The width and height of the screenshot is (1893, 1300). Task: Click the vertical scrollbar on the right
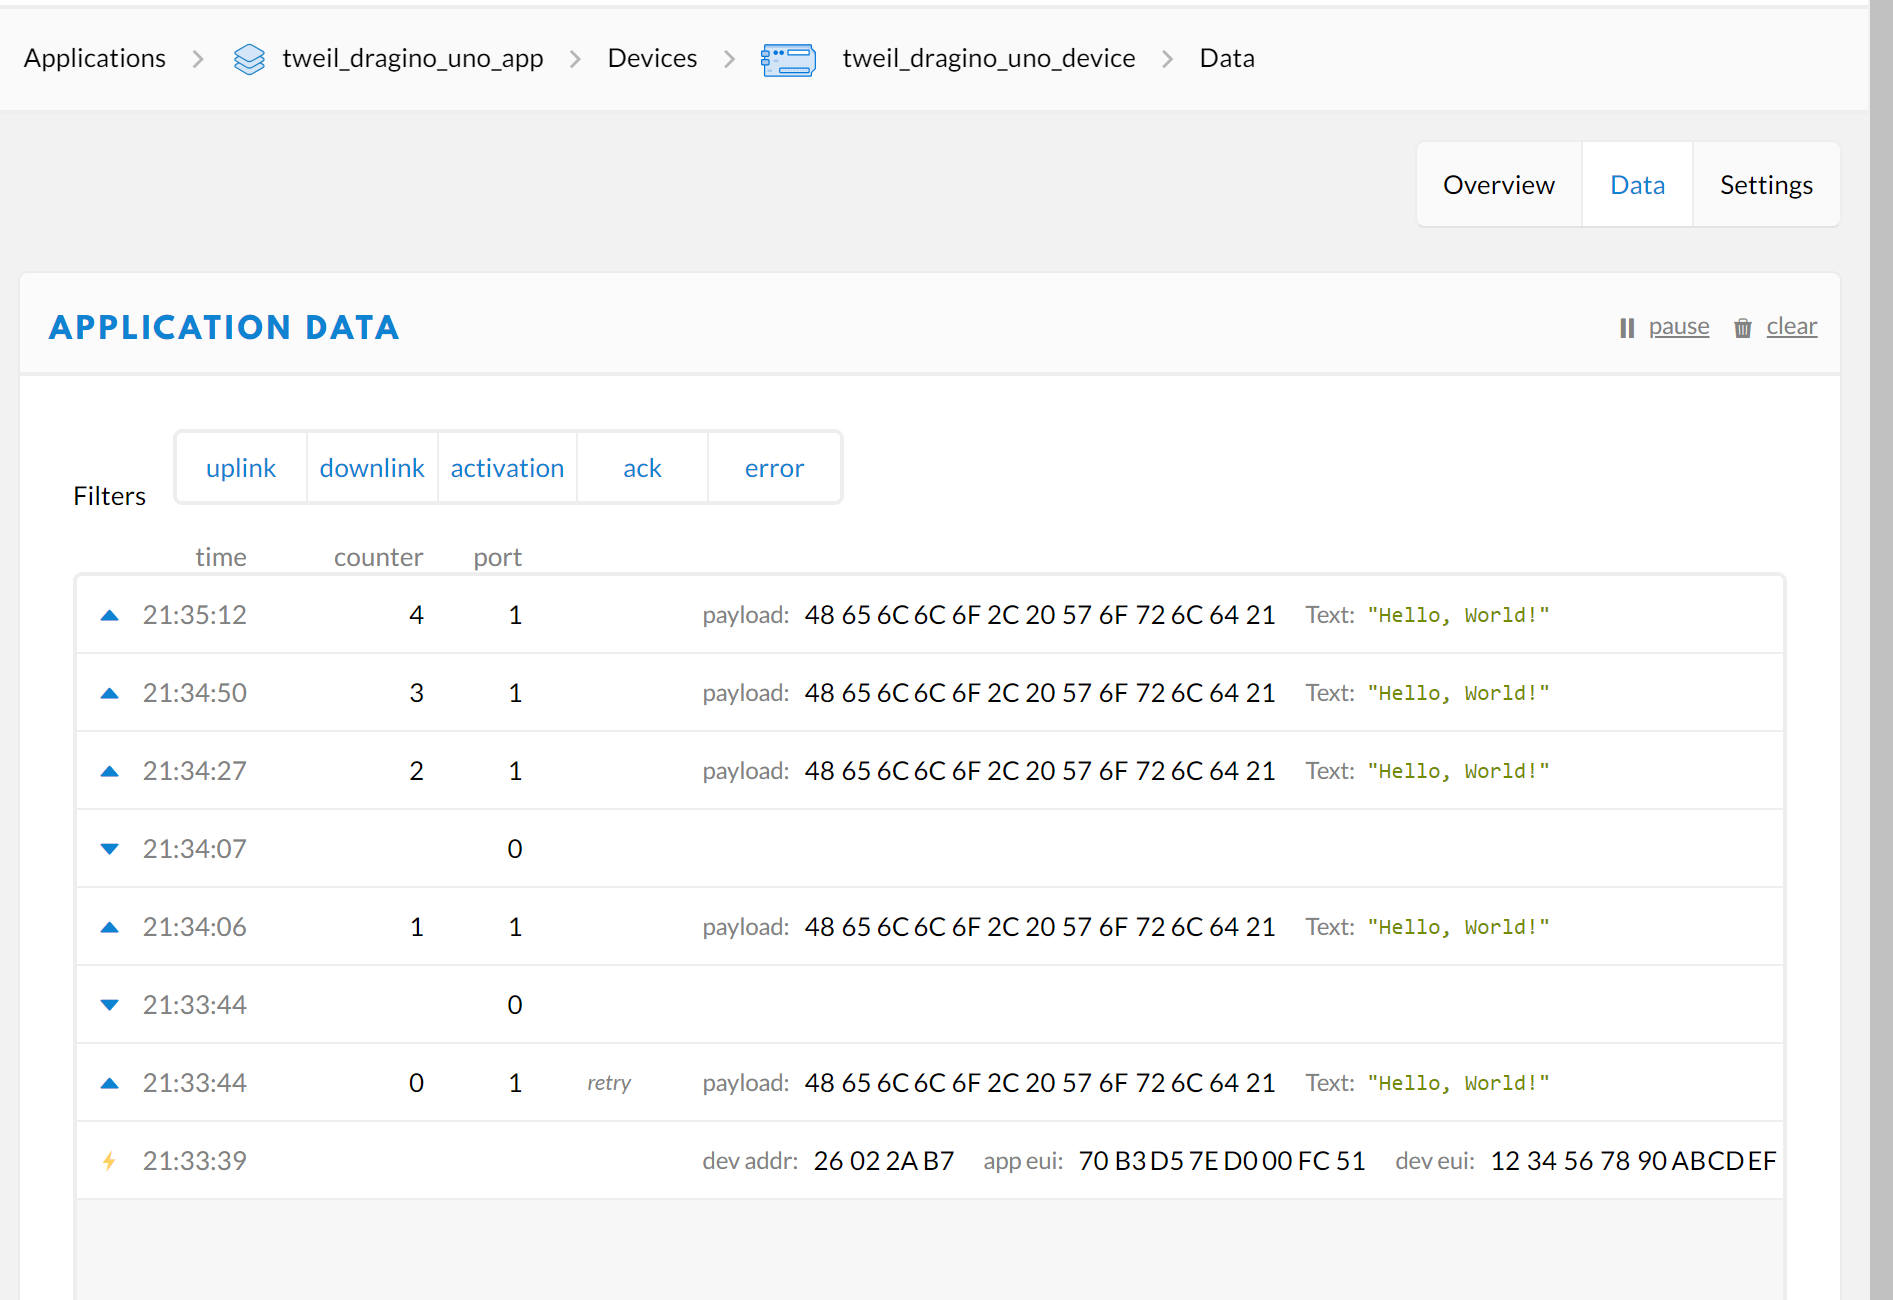[x=1881, y=650]
